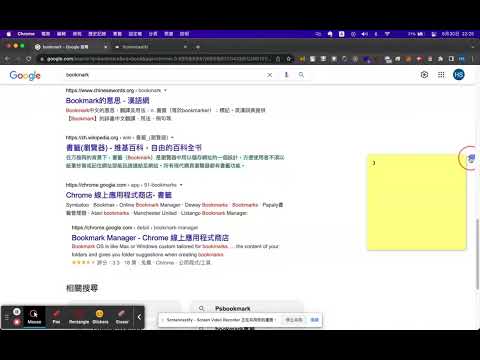Open the HS Google account avatar
The image size is (480, 360).
pos(459,75)
